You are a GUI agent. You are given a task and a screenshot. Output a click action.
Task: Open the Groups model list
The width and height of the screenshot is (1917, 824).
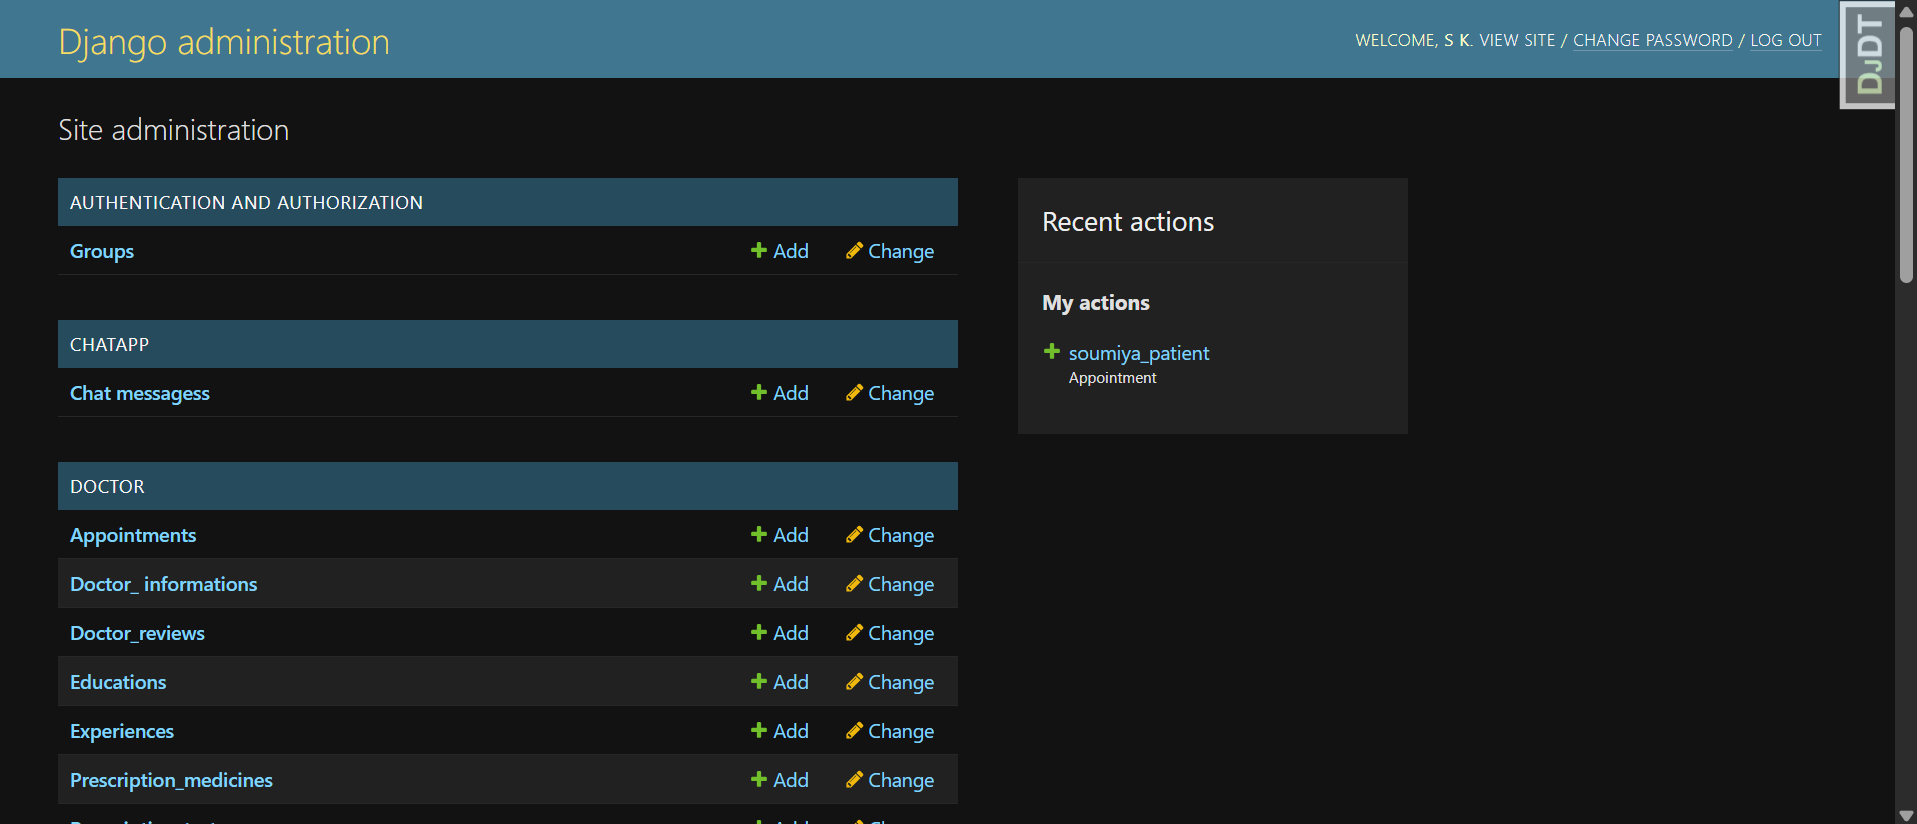(102, 251)
